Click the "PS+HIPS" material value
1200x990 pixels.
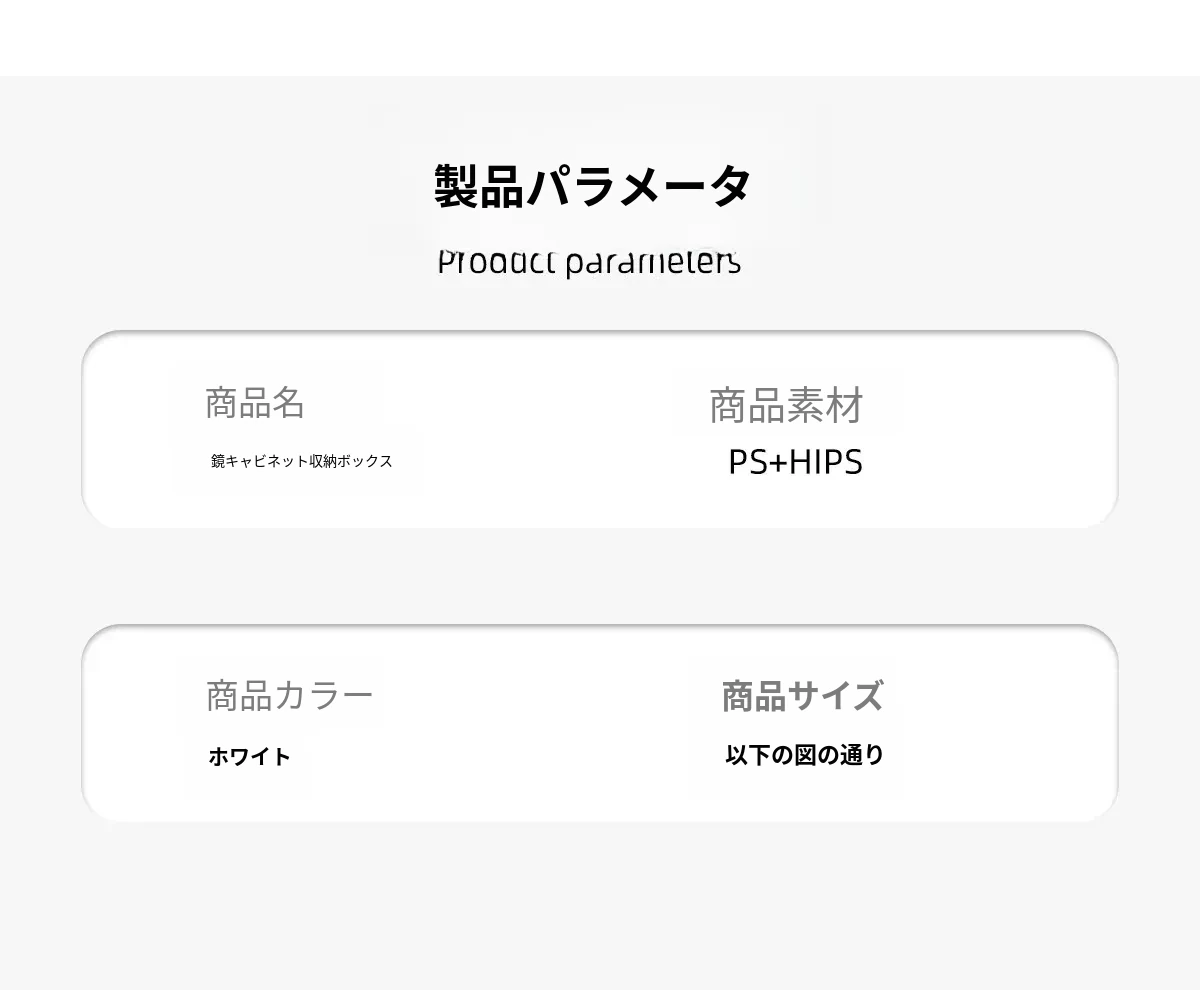pos(795,462)
